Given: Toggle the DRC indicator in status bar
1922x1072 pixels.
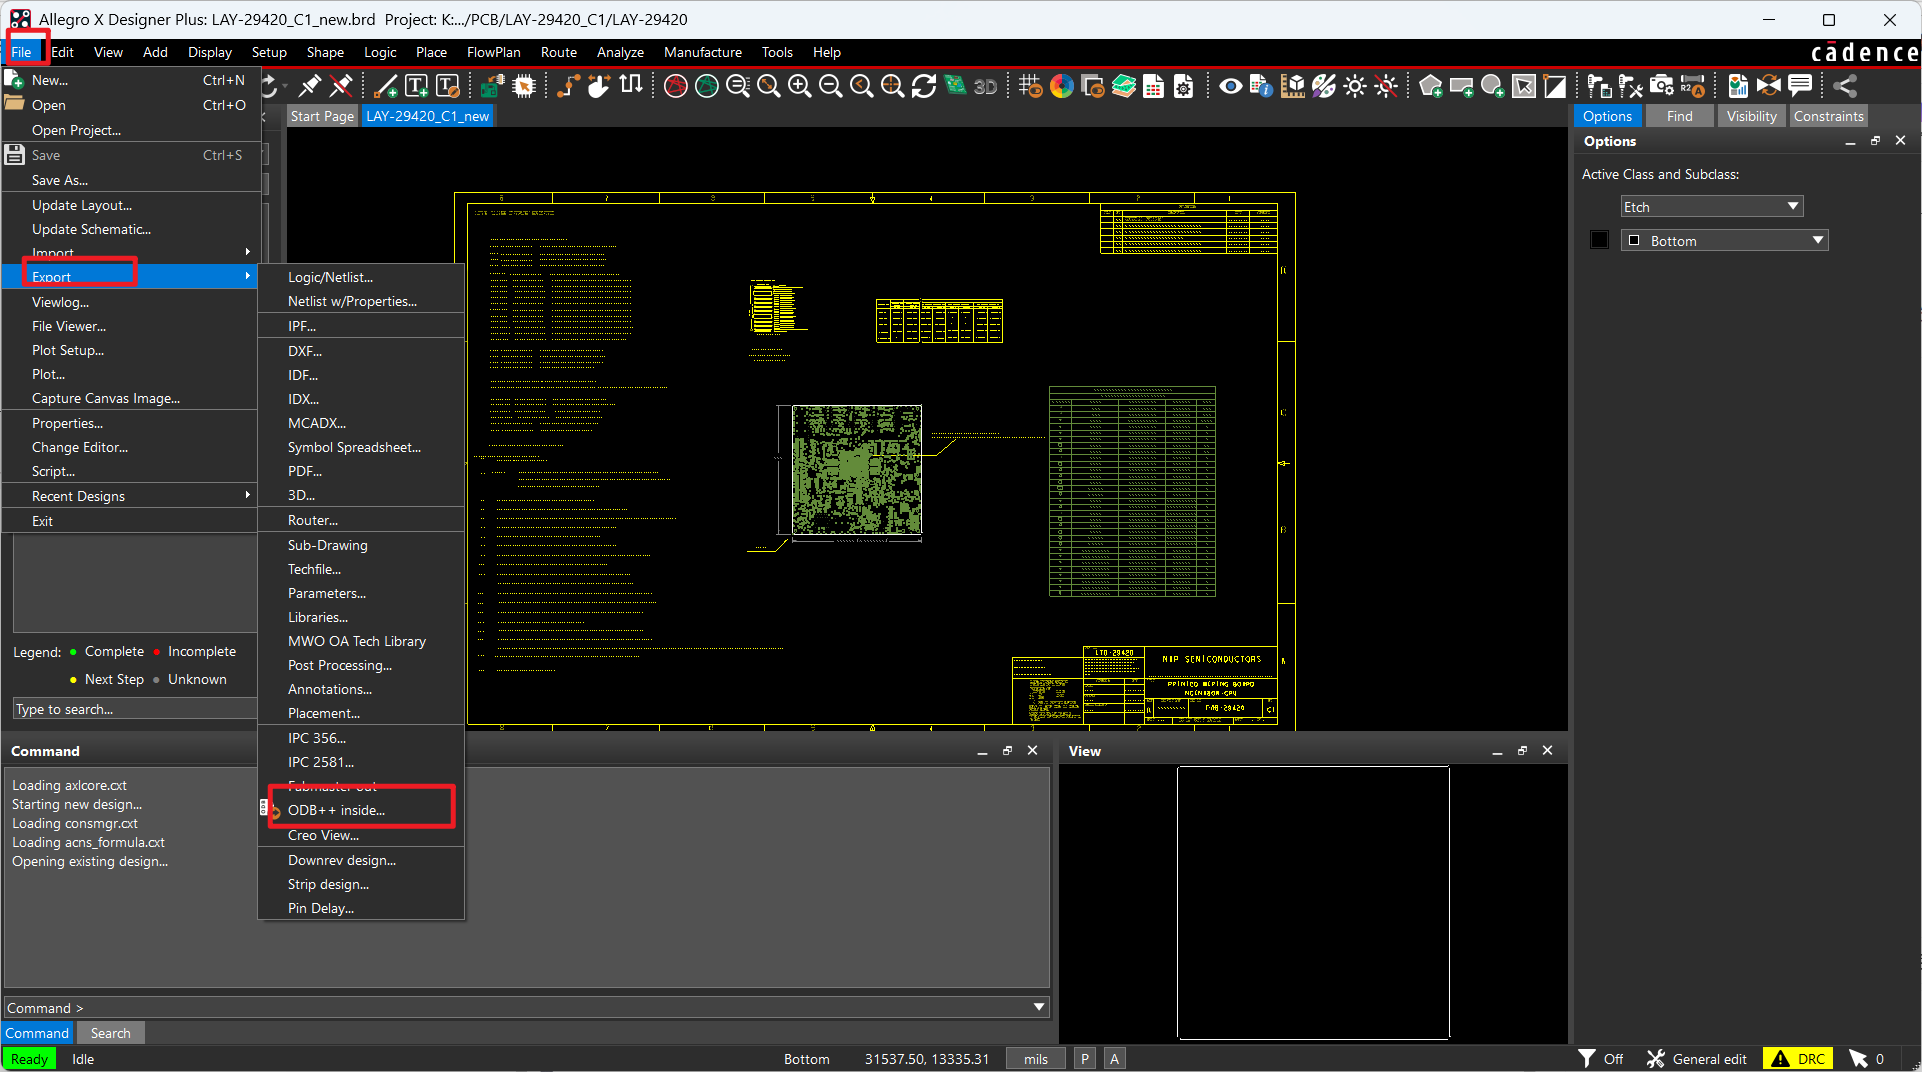Looking at the screenshot, I should point(1797,1059).
